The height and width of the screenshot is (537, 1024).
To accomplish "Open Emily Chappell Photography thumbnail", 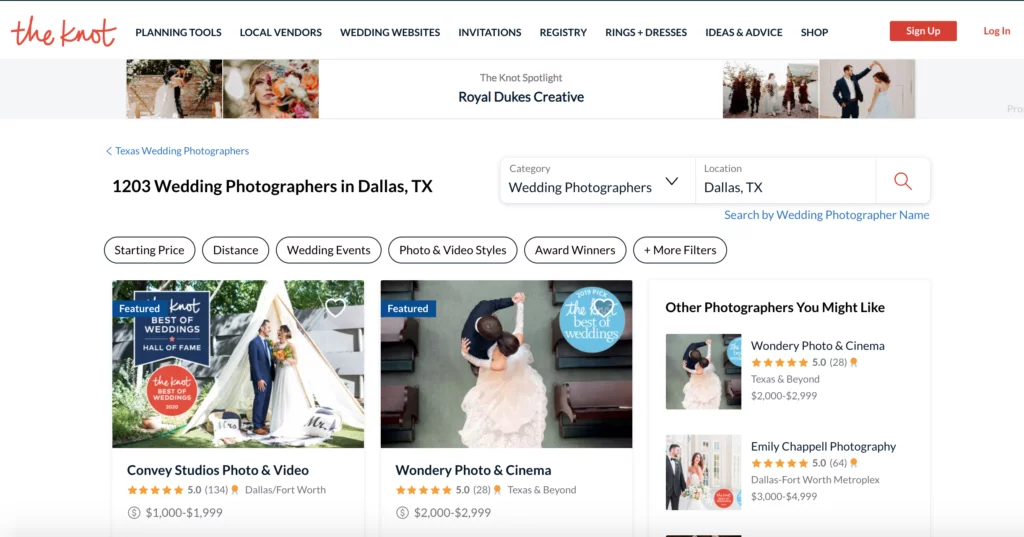I will [x=703, y=472].
